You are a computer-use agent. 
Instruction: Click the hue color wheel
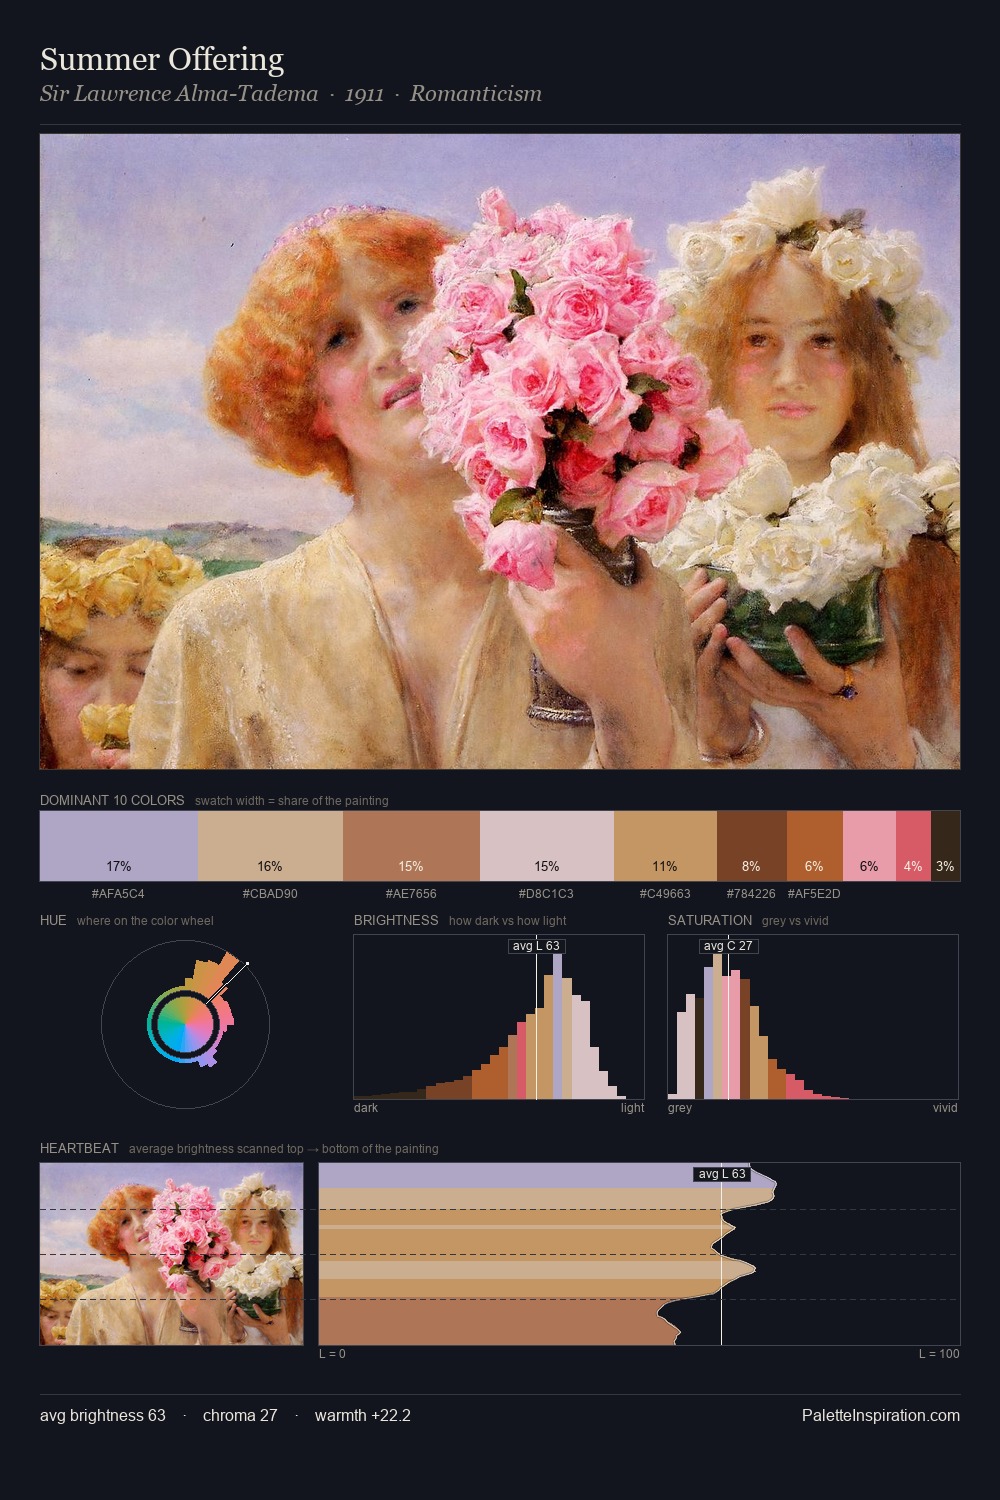(185, 1024)
